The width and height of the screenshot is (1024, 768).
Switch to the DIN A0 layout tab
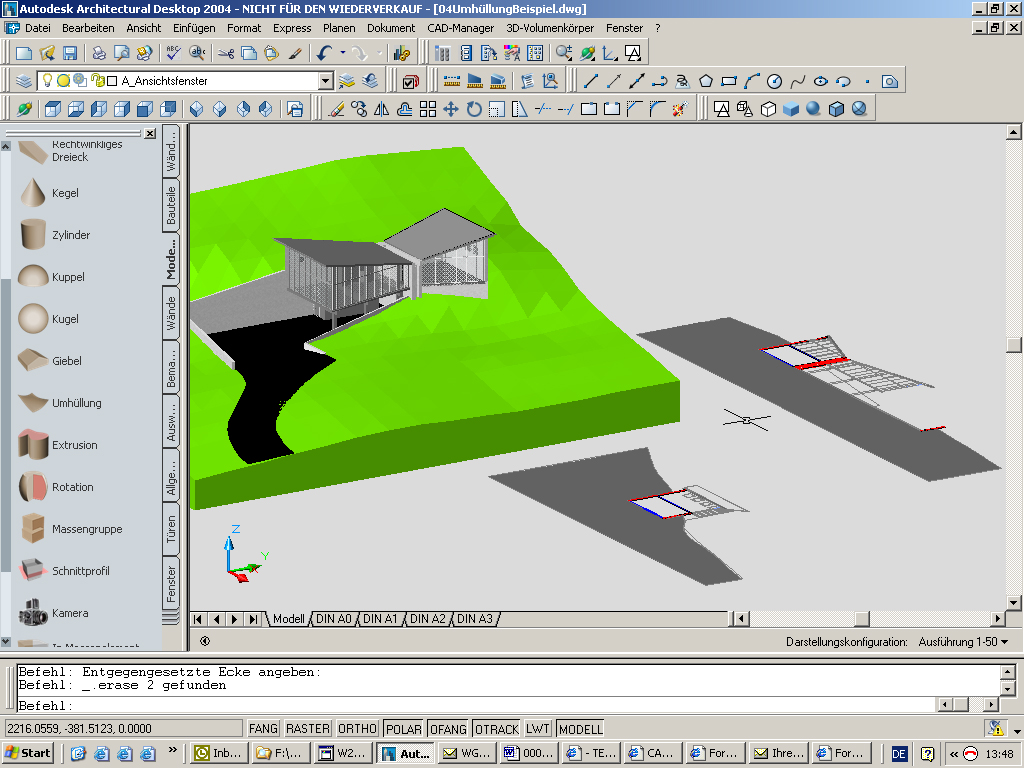(334, 618)
